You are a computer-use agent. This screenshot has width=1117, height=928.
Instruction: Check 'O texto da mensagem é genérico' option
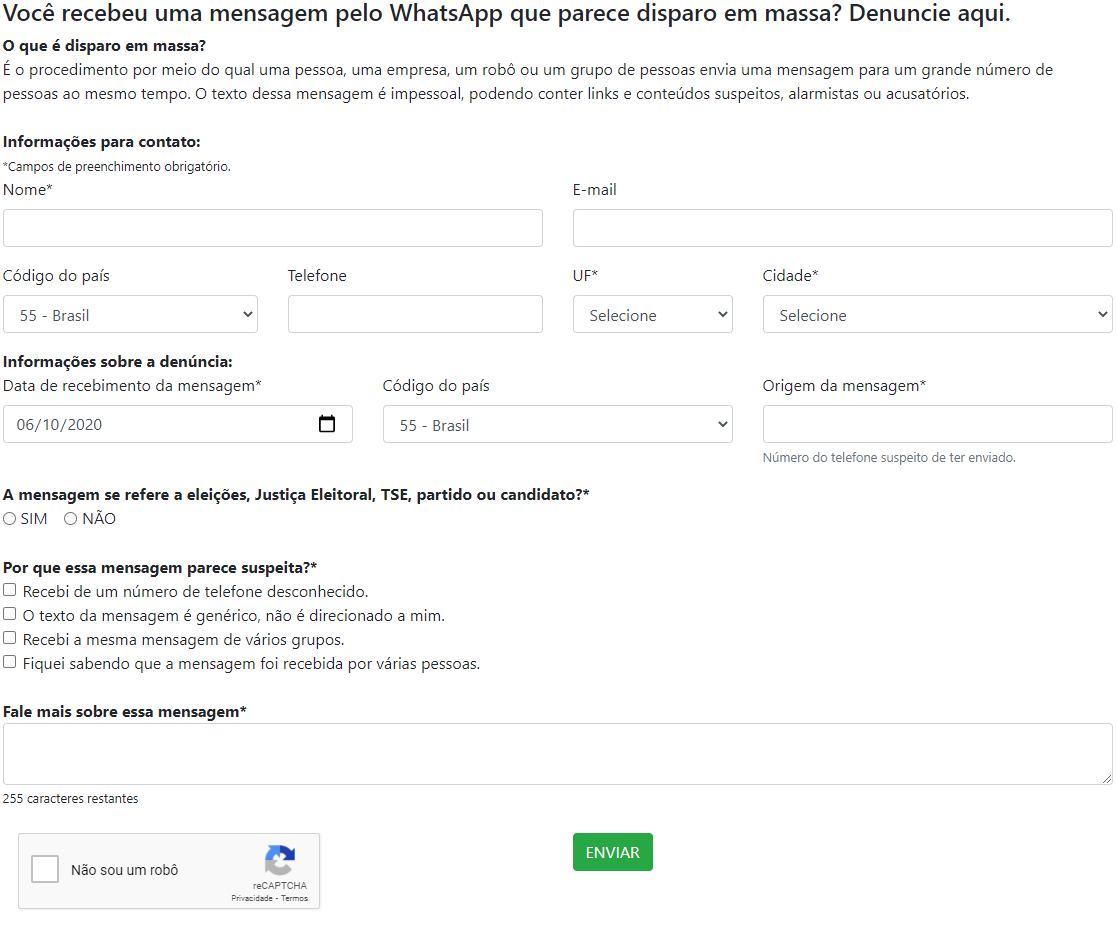coord(9,614)
